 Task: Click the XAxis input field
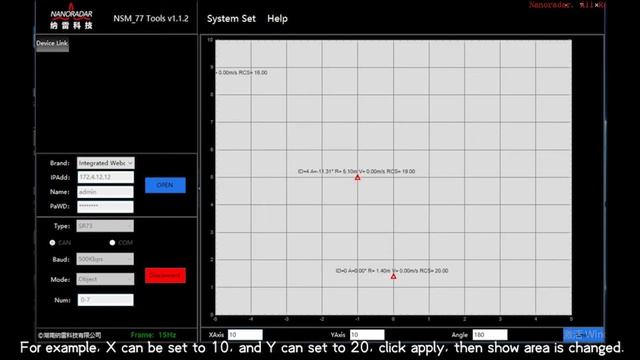[x=245, y=335]
